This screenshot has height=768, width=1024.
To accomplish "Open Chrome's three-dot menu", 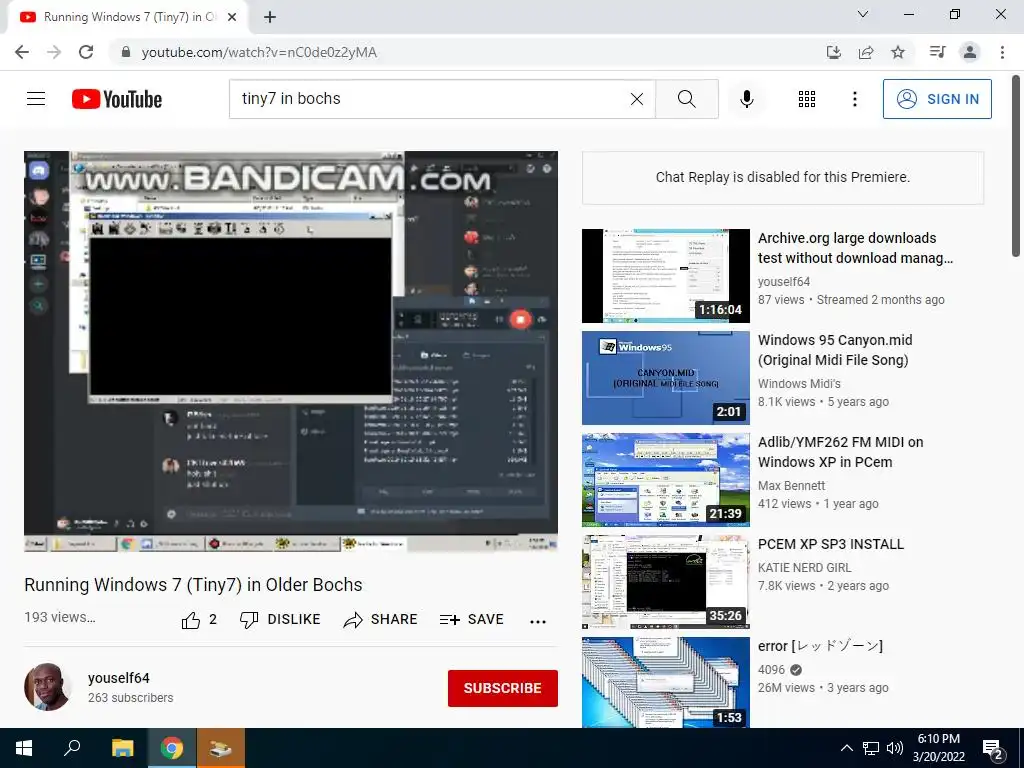I will (x=1002, y=52).
